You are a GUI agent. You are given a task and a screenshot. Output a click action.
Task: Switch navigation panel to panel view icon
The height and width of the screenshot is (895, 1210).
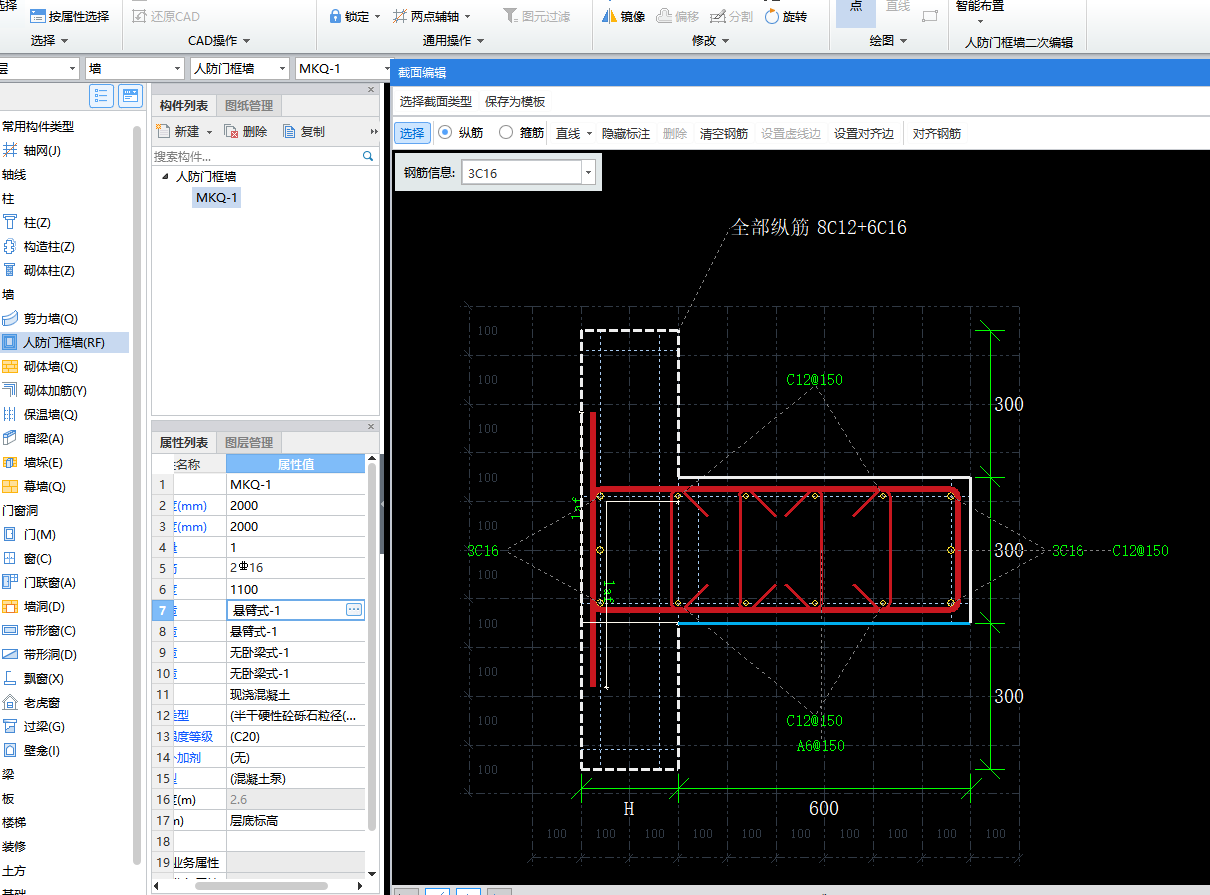130,95
